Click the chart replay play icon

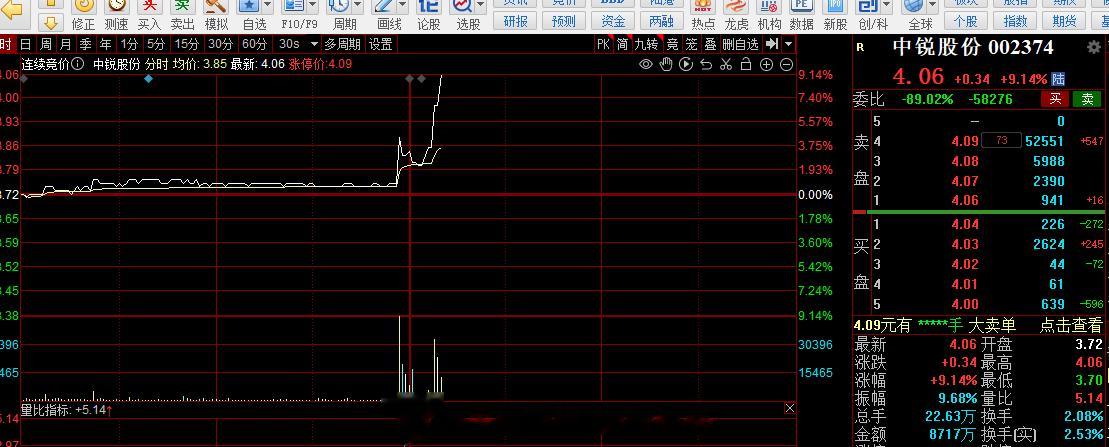(685, 64)
